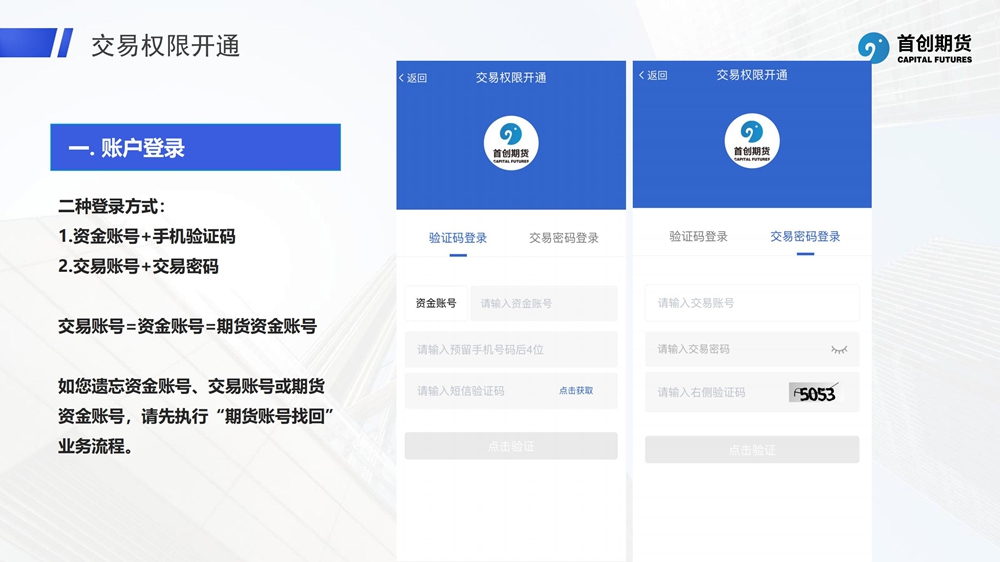The height and width of the screenshot is (562, 1000).
Task: Focus the 请输入资金账号 input field
Action: coord(543,303)
